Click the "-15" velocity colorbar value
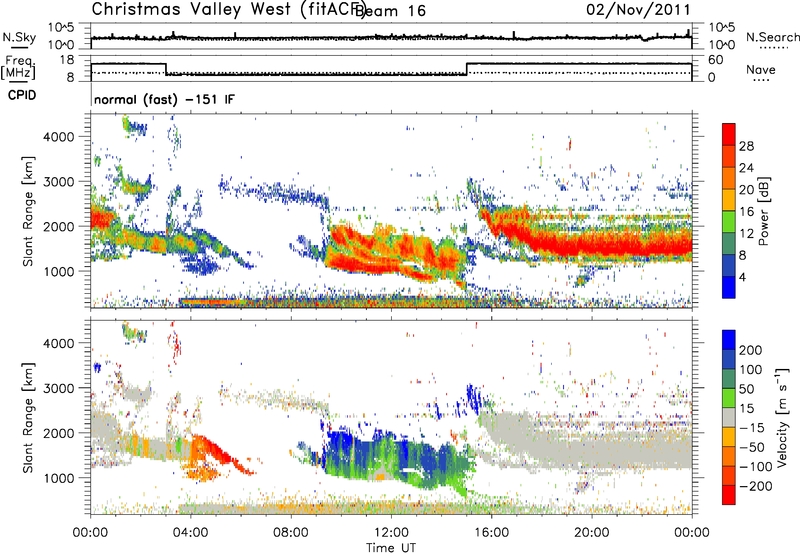The height and width of the screenshot is (554, 800). coord(752,428)
